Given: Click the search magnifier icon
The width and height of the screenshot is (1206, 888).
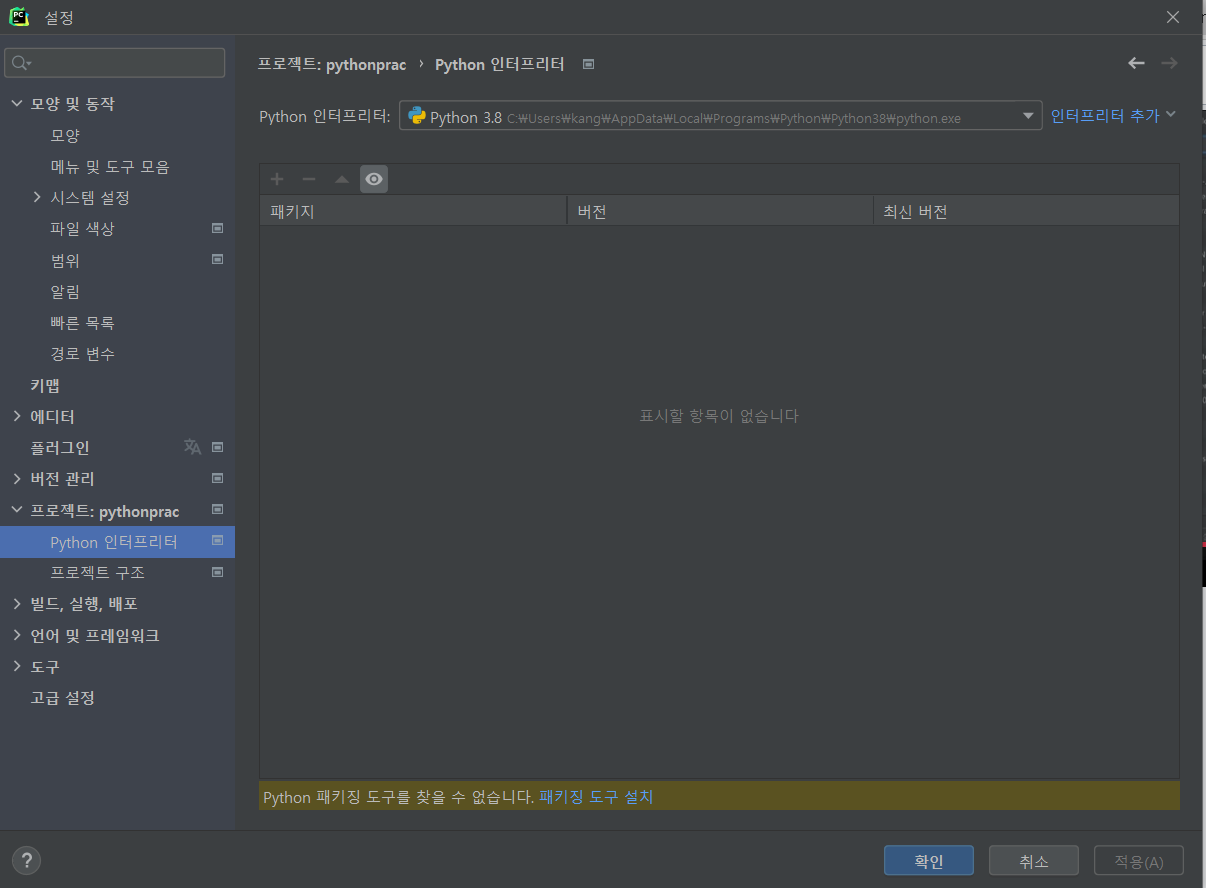Looking at the screenshot, I should 20,63.
